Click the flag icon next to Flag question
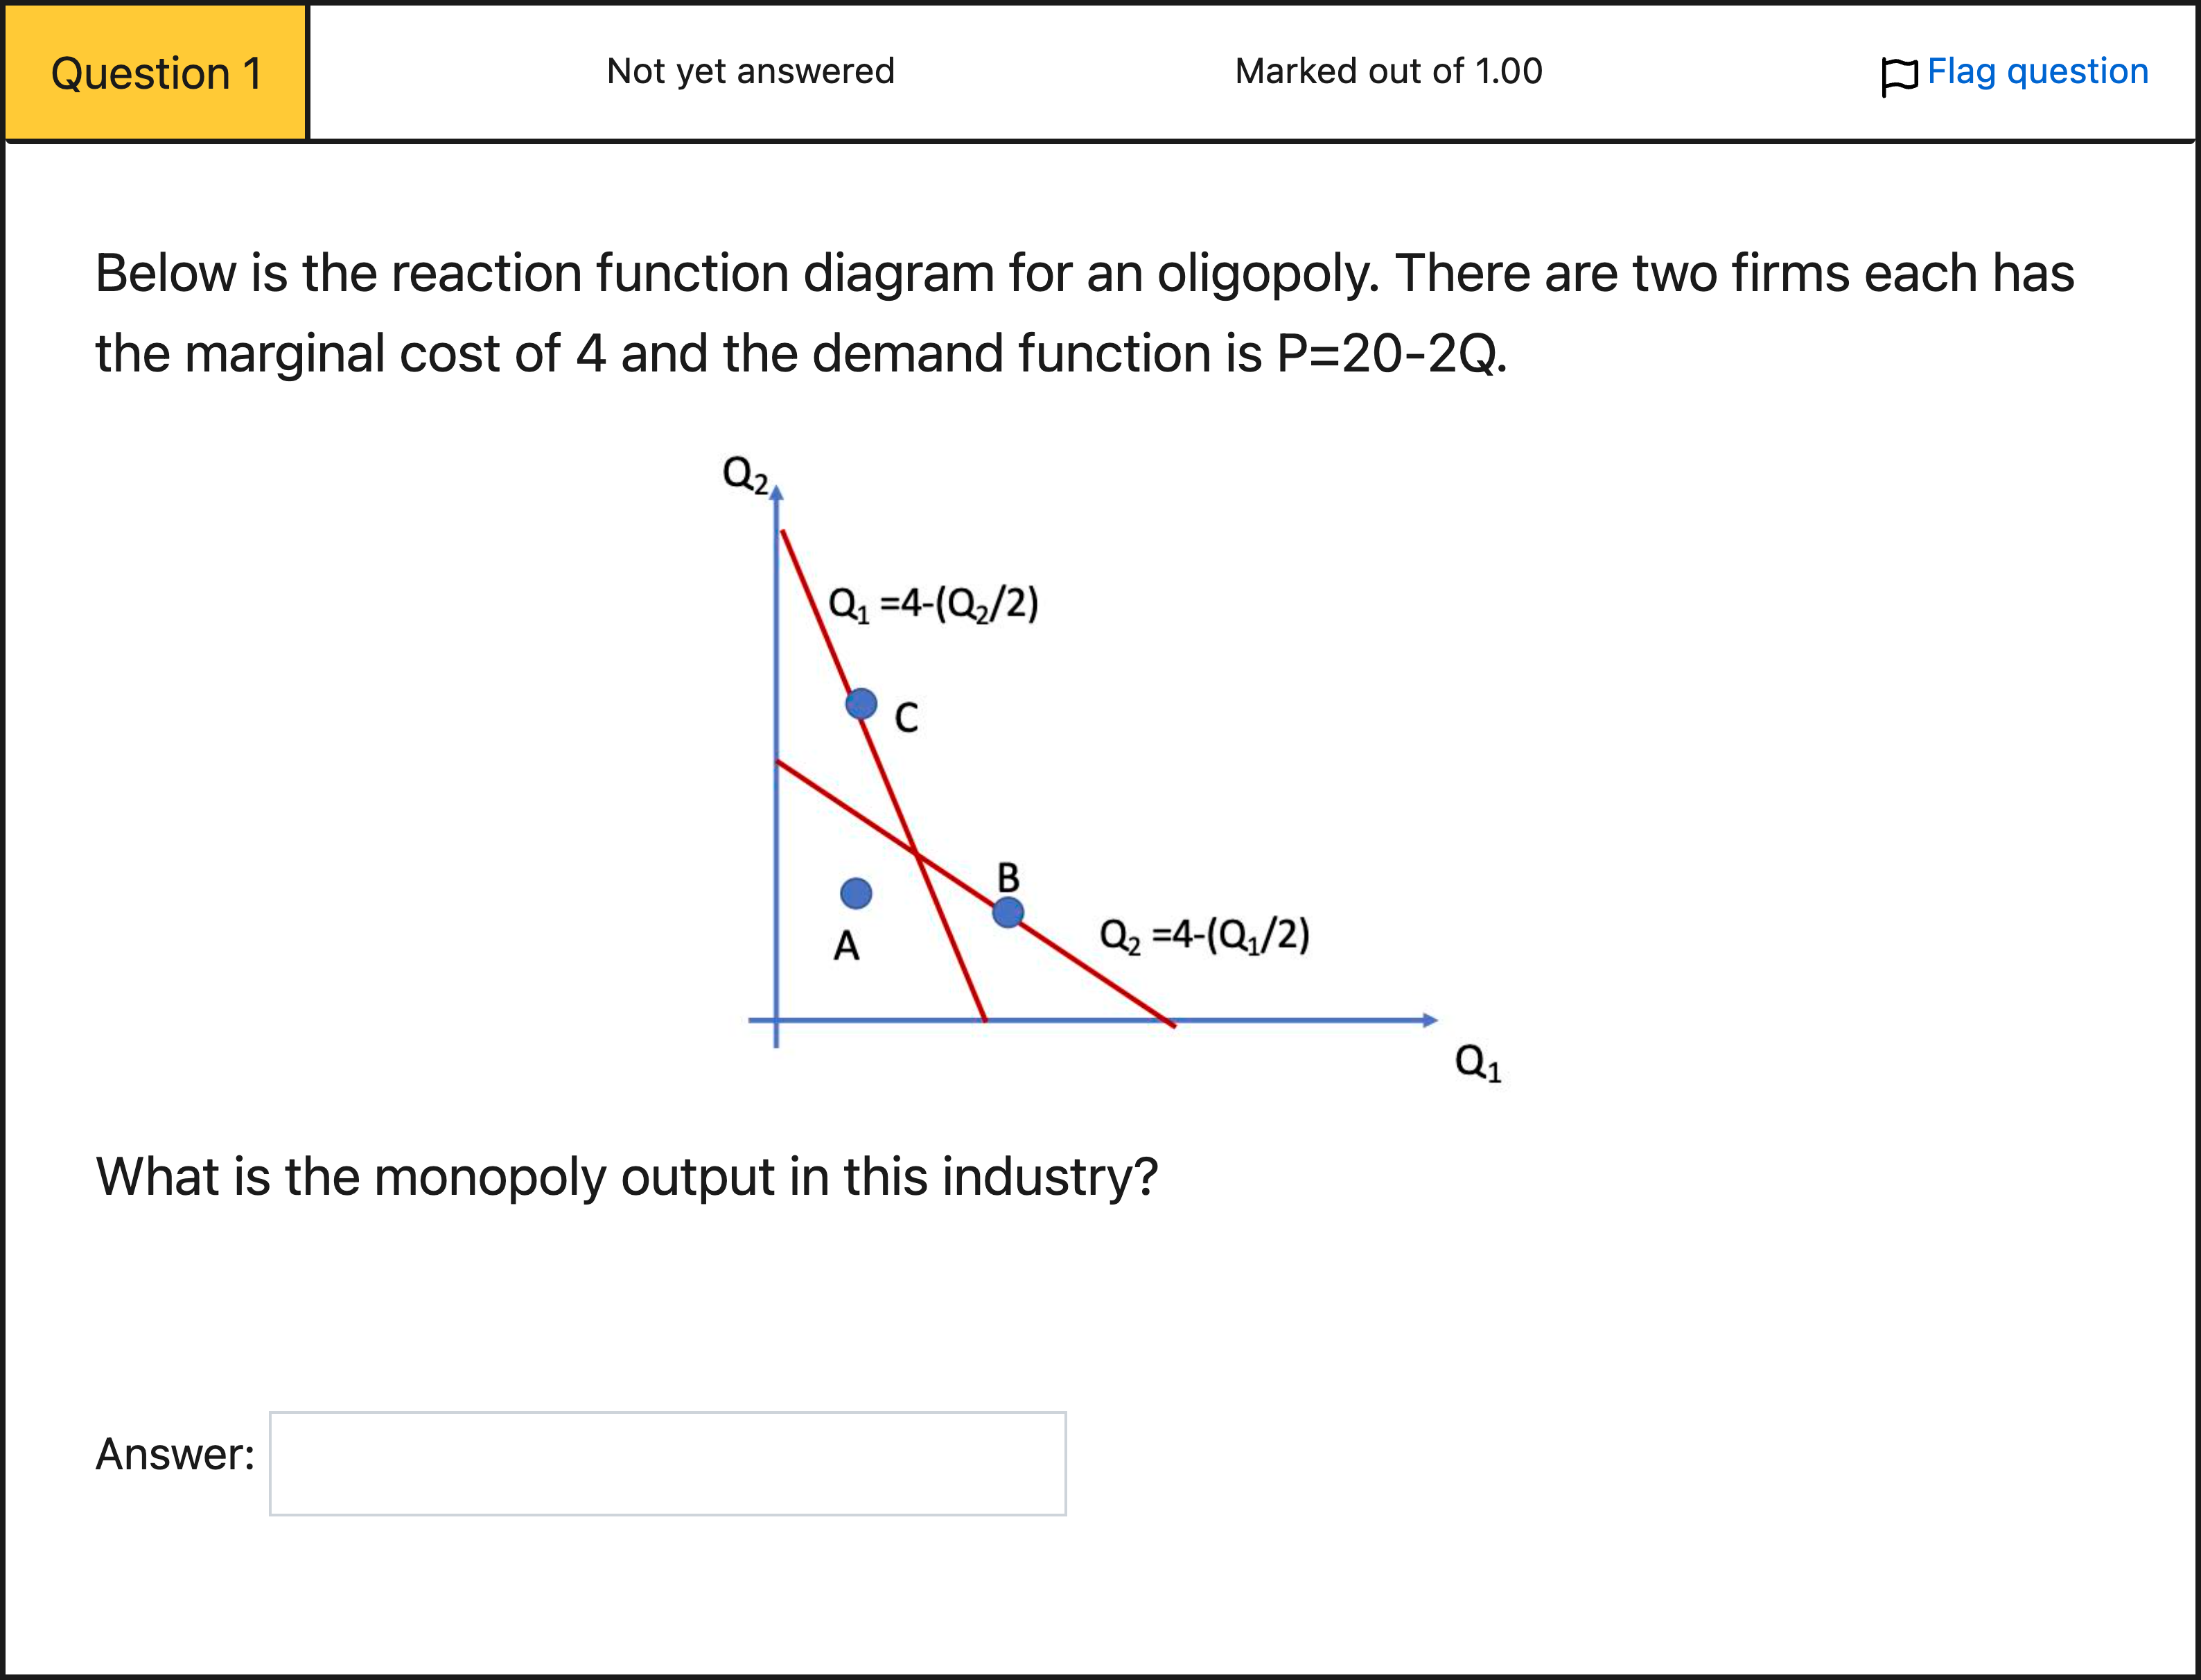Screen dimensions: 2201x1680 1902,71
